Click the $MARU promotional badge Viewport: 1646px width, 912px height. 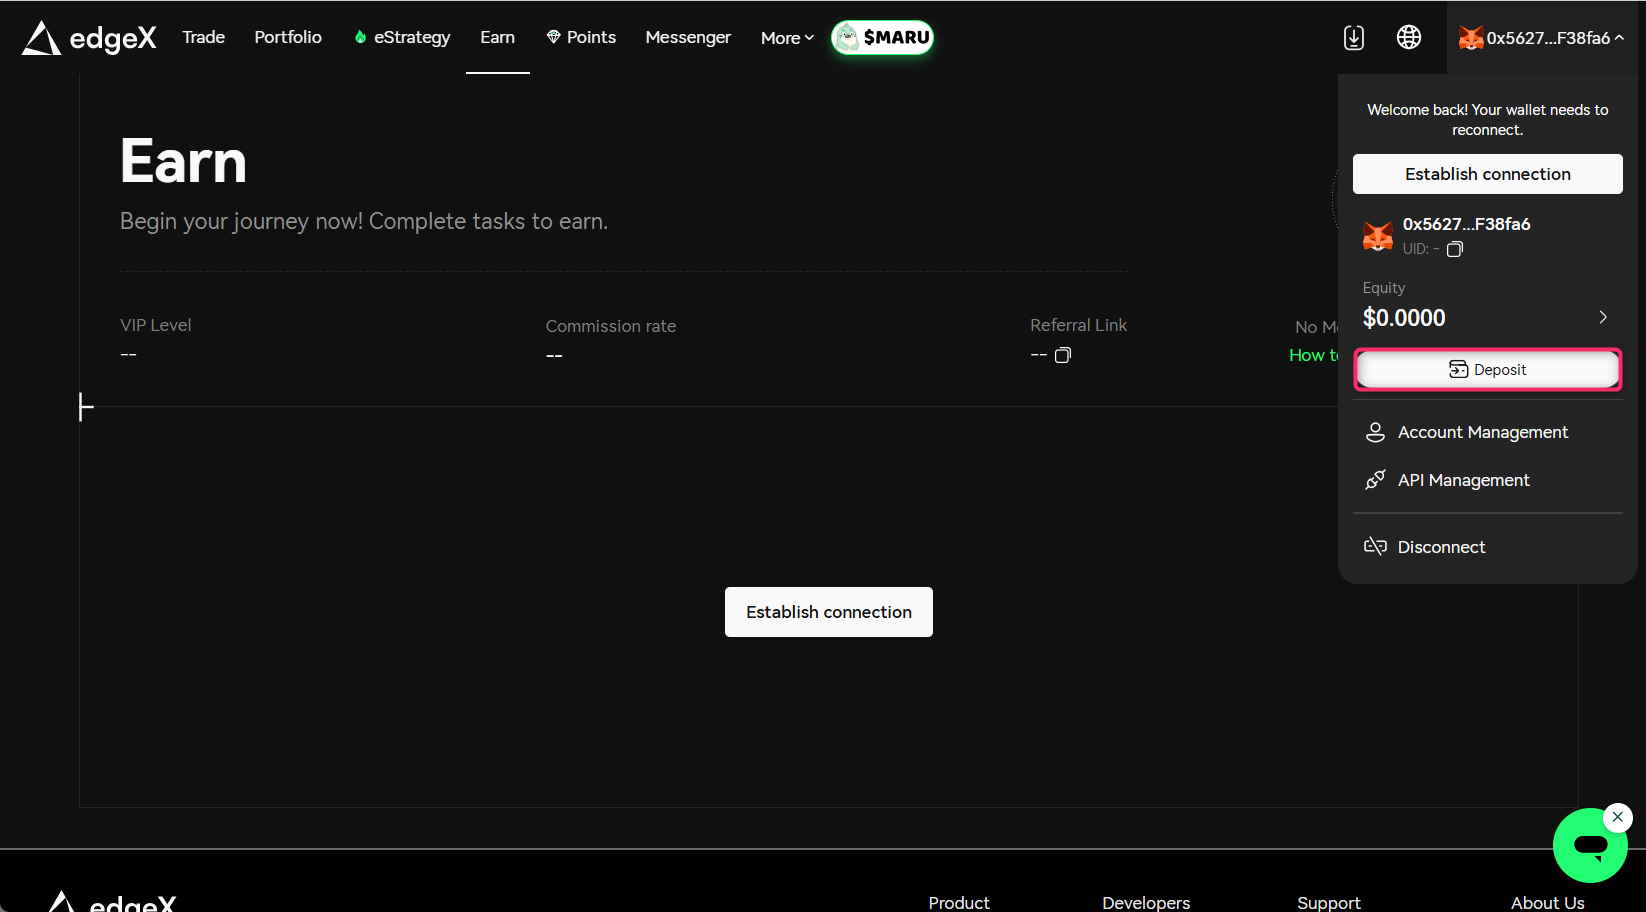tap(882, 38)
